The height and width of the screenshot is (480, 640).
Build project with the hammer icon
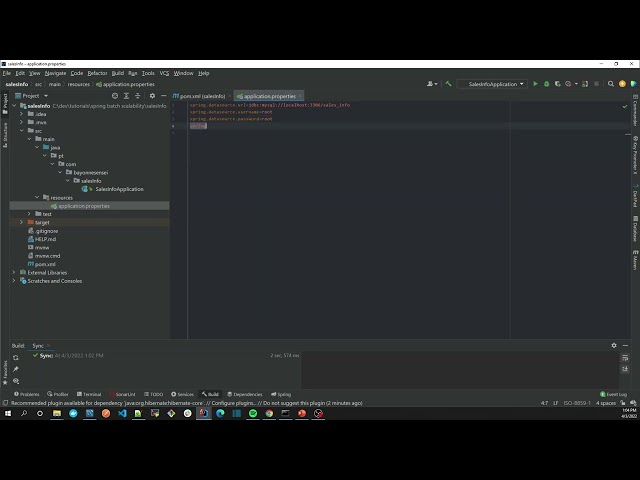448,84
